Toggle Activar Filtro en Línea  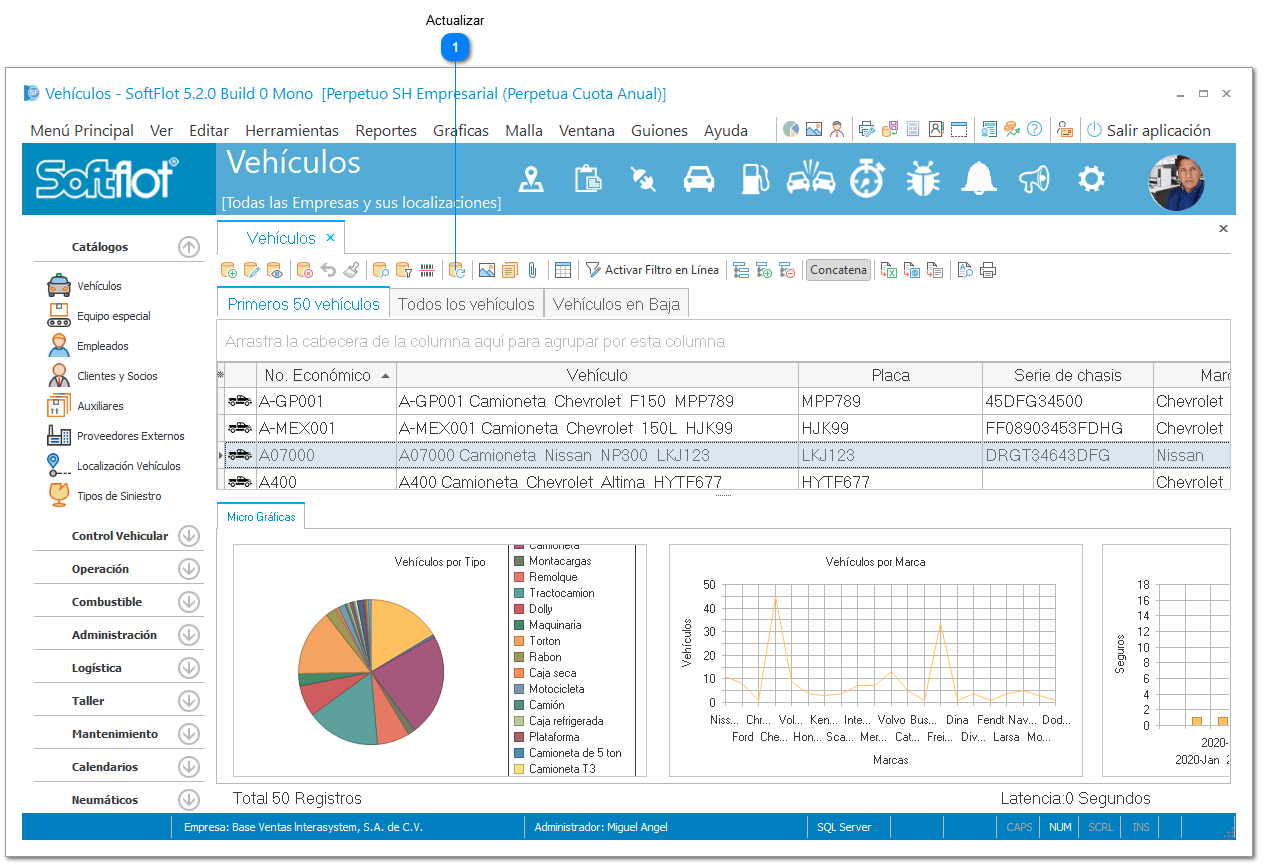pos(652,270)
